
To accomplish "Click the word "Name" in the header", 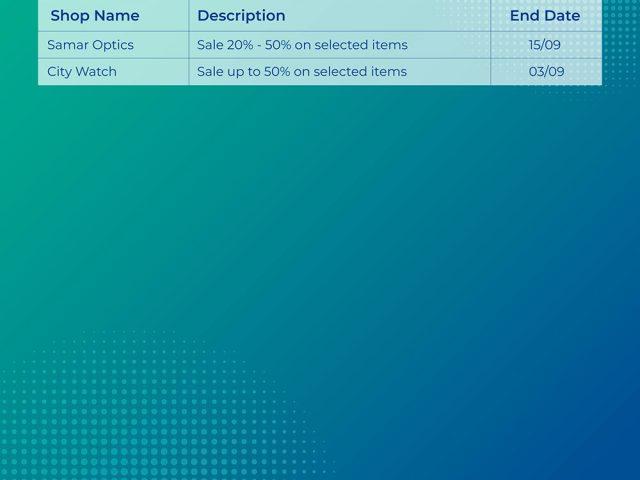I will click(x=117, y=16).
